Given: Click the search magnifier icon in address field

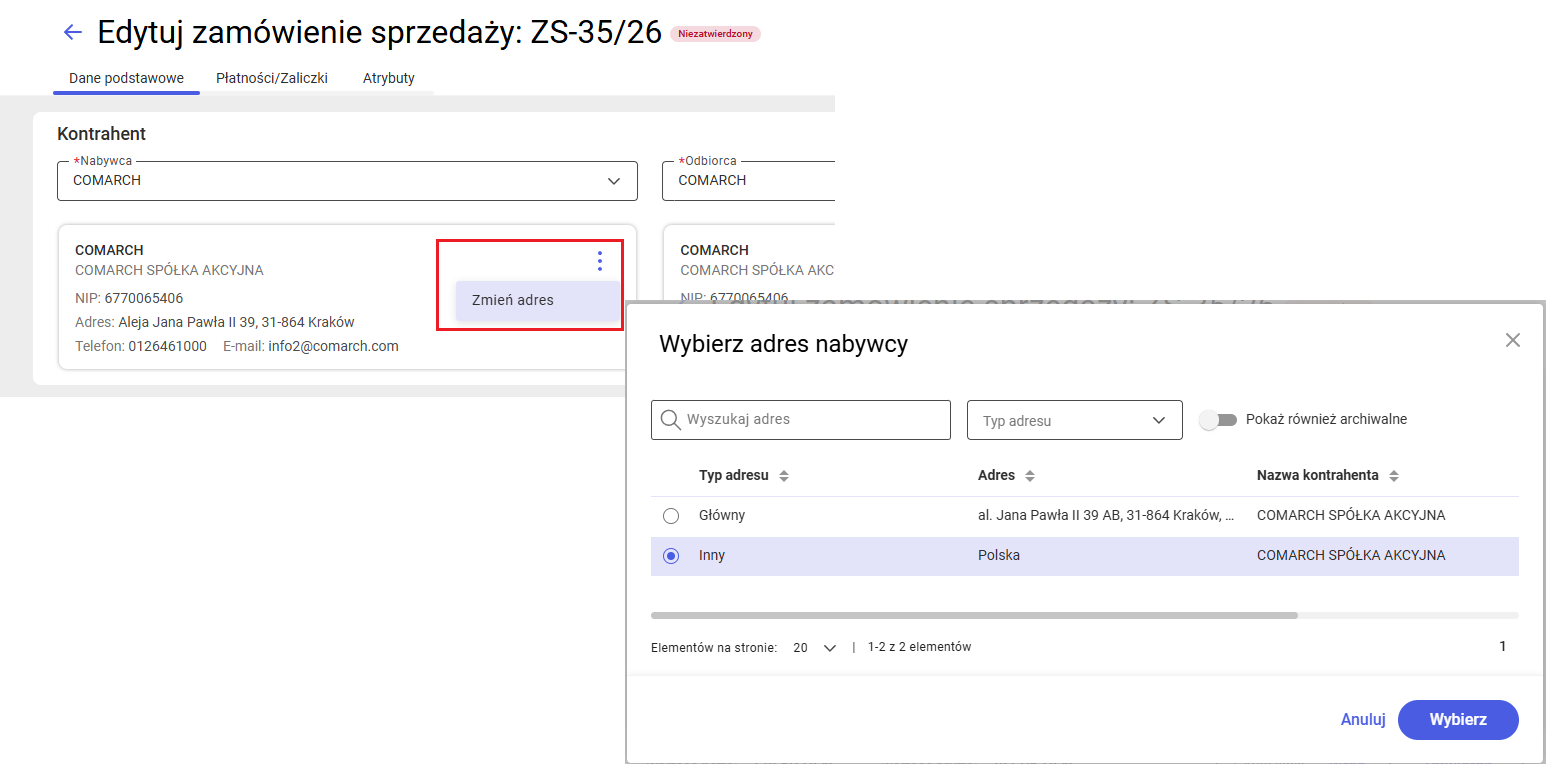Looking at the screenshot, I should pyautogui.click(x=671, y=420).
